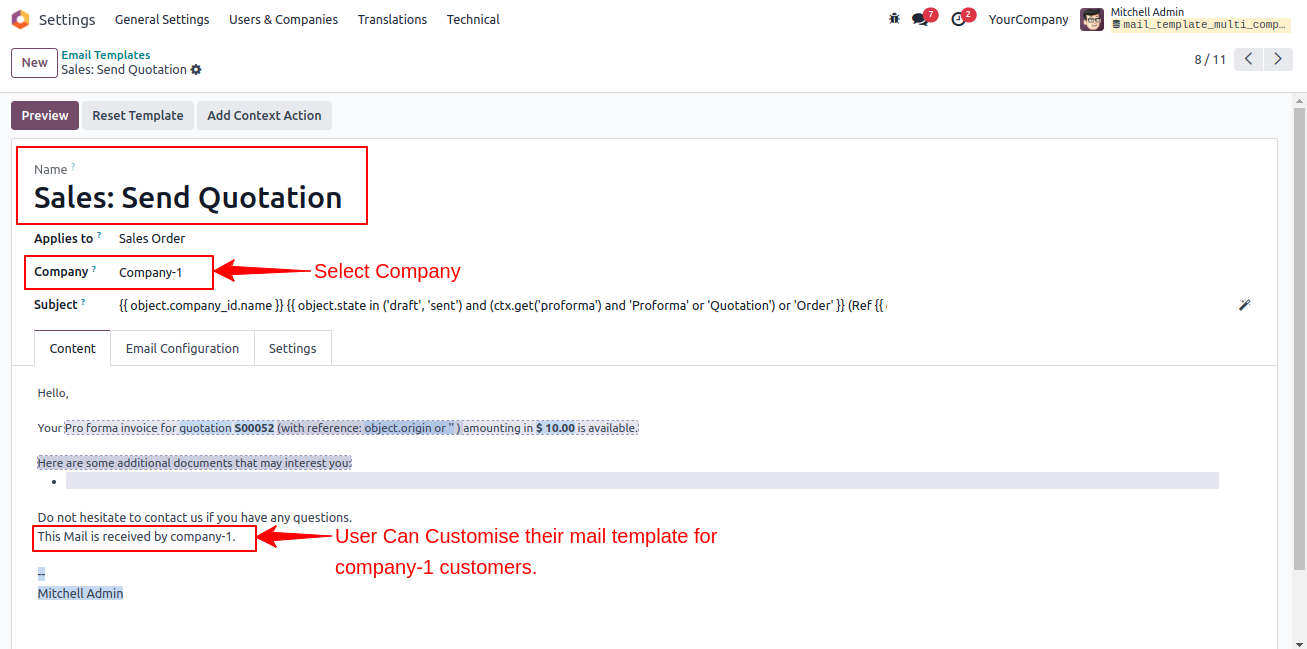Open the Technical menu

472,19
